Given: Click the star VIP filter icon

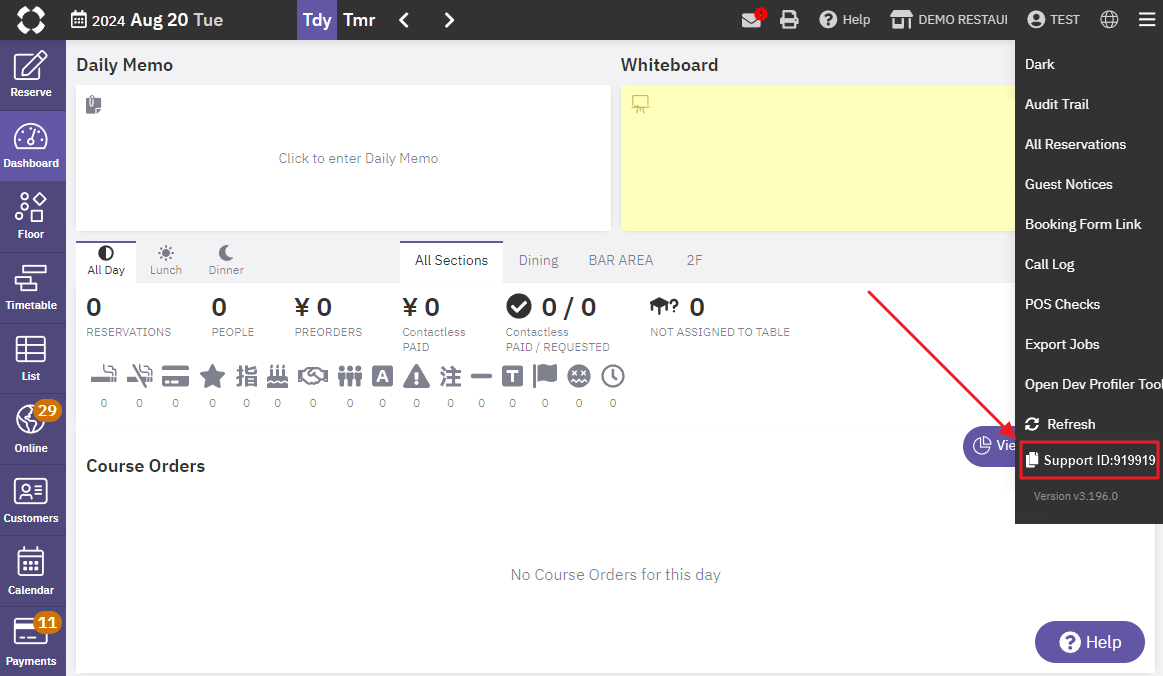Looking at the screenshot, I should [x=212, y=376].
